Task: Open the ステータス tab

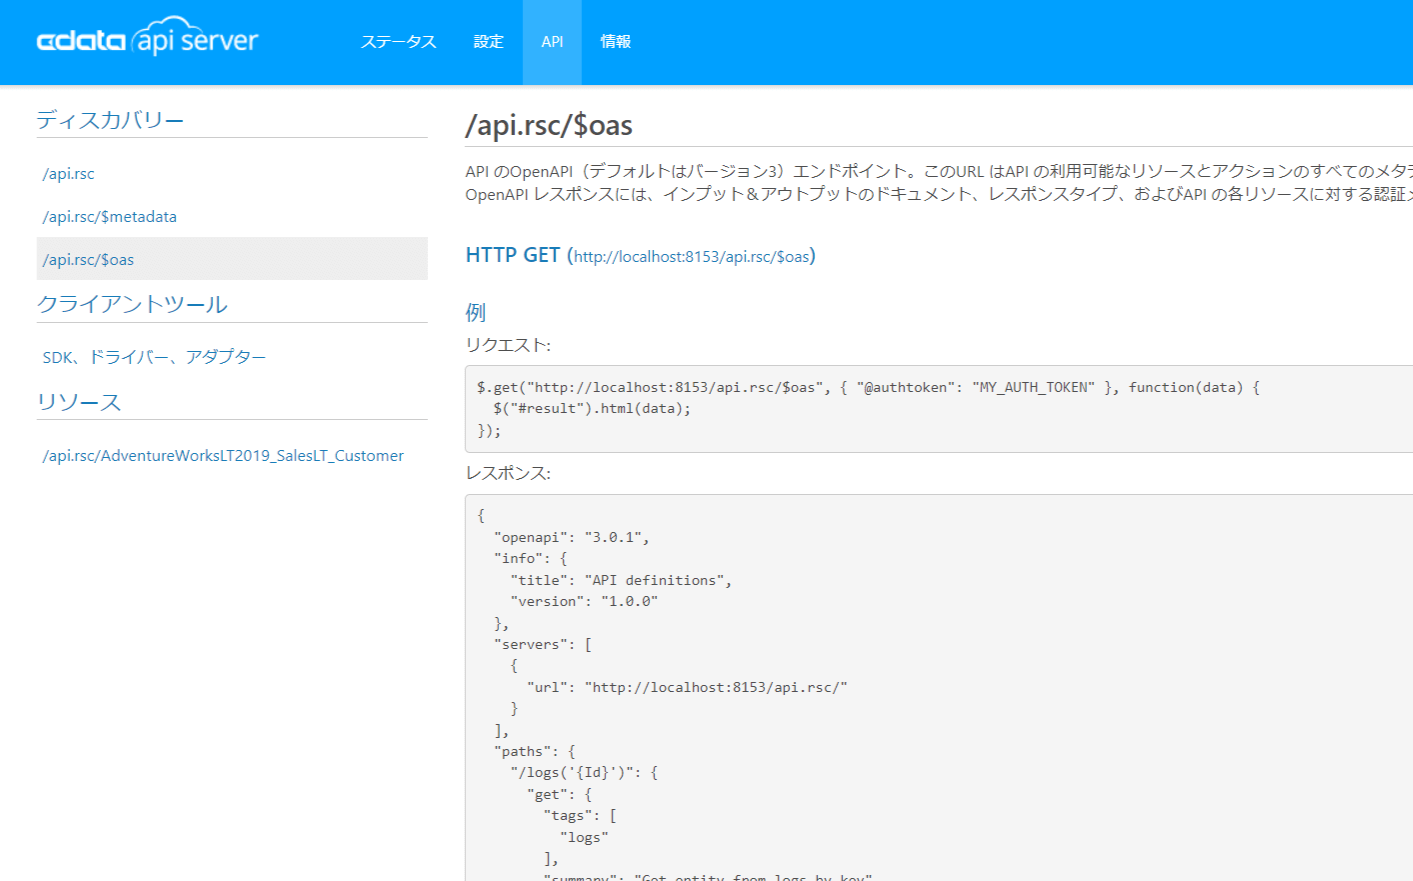Action: point(398,42)
